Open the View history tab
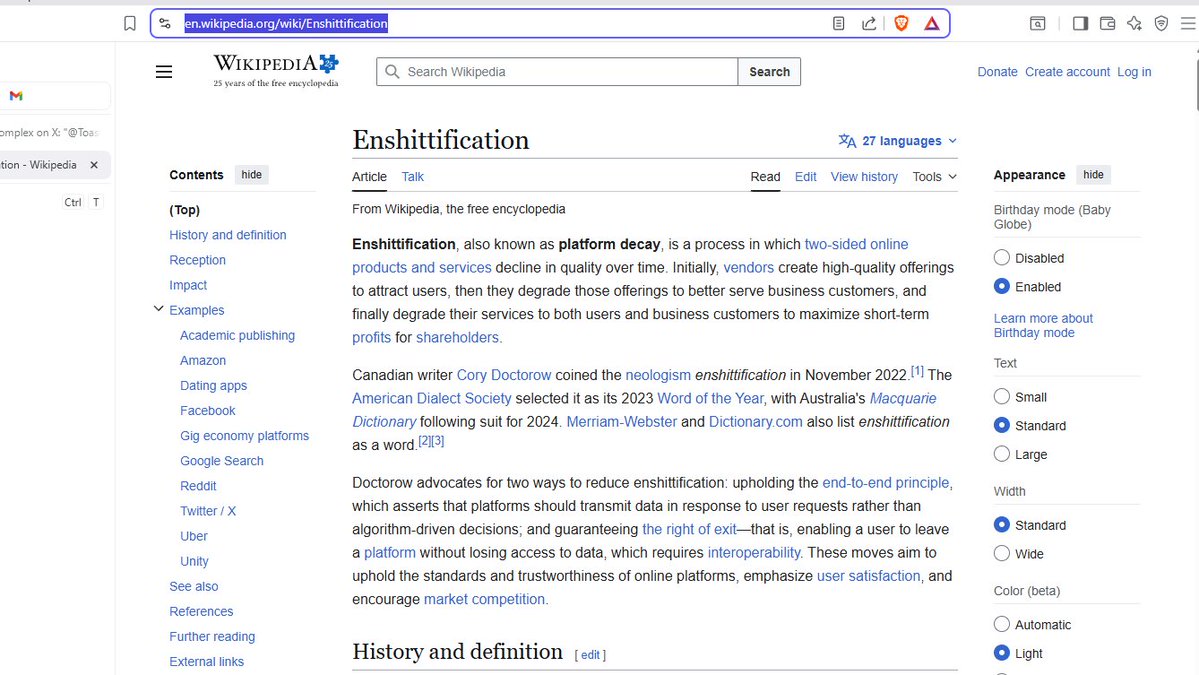The image size is (1199, 675). [x=864, y=177]
